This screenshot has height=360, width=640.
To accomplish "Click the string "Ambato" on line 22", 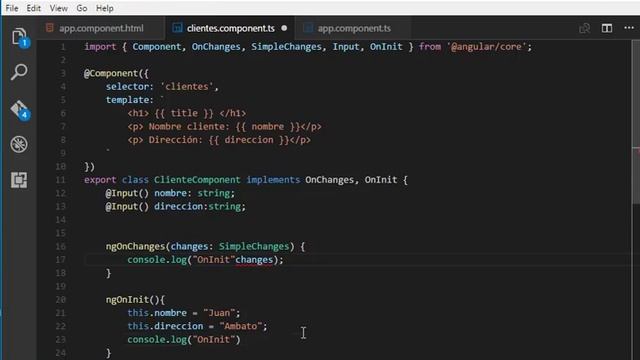I will 241,326.
